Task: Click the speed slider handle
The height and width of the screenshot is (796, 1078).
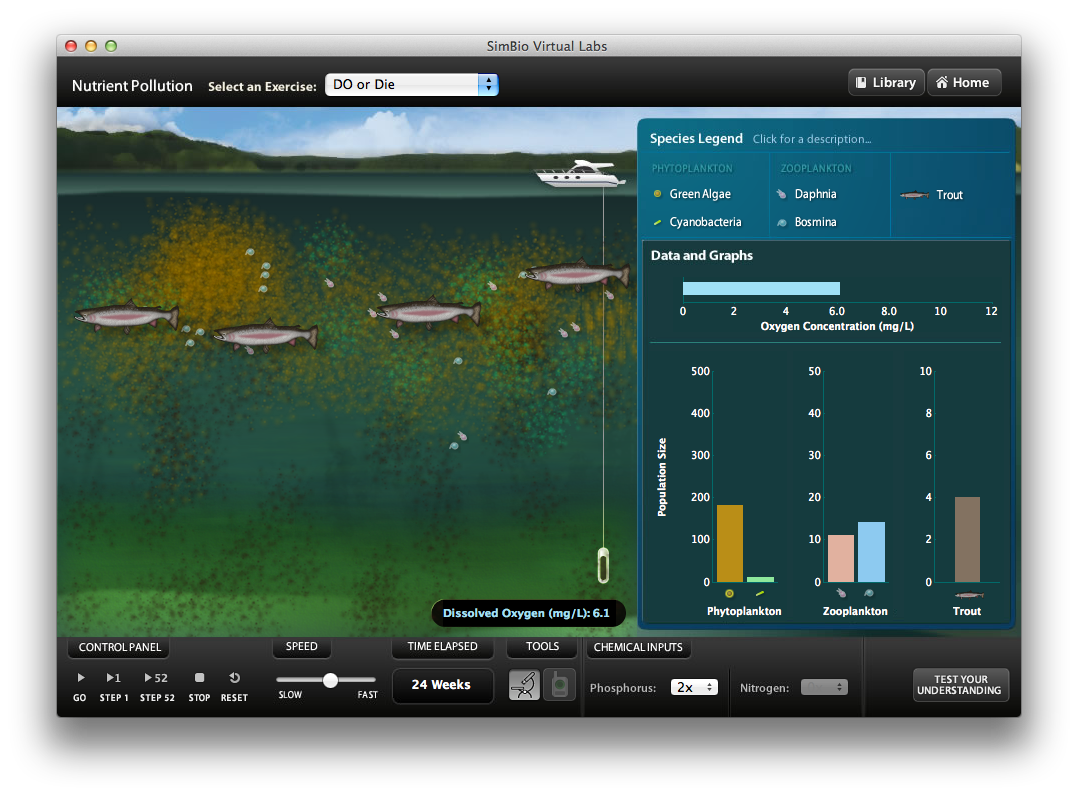Action: [330, 680]
